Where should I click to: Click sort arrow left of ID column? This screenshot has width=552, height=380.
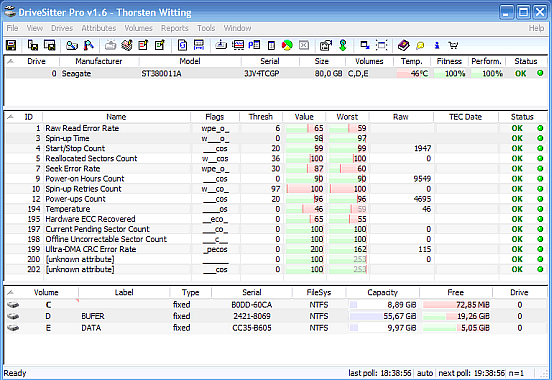point(11,117)
